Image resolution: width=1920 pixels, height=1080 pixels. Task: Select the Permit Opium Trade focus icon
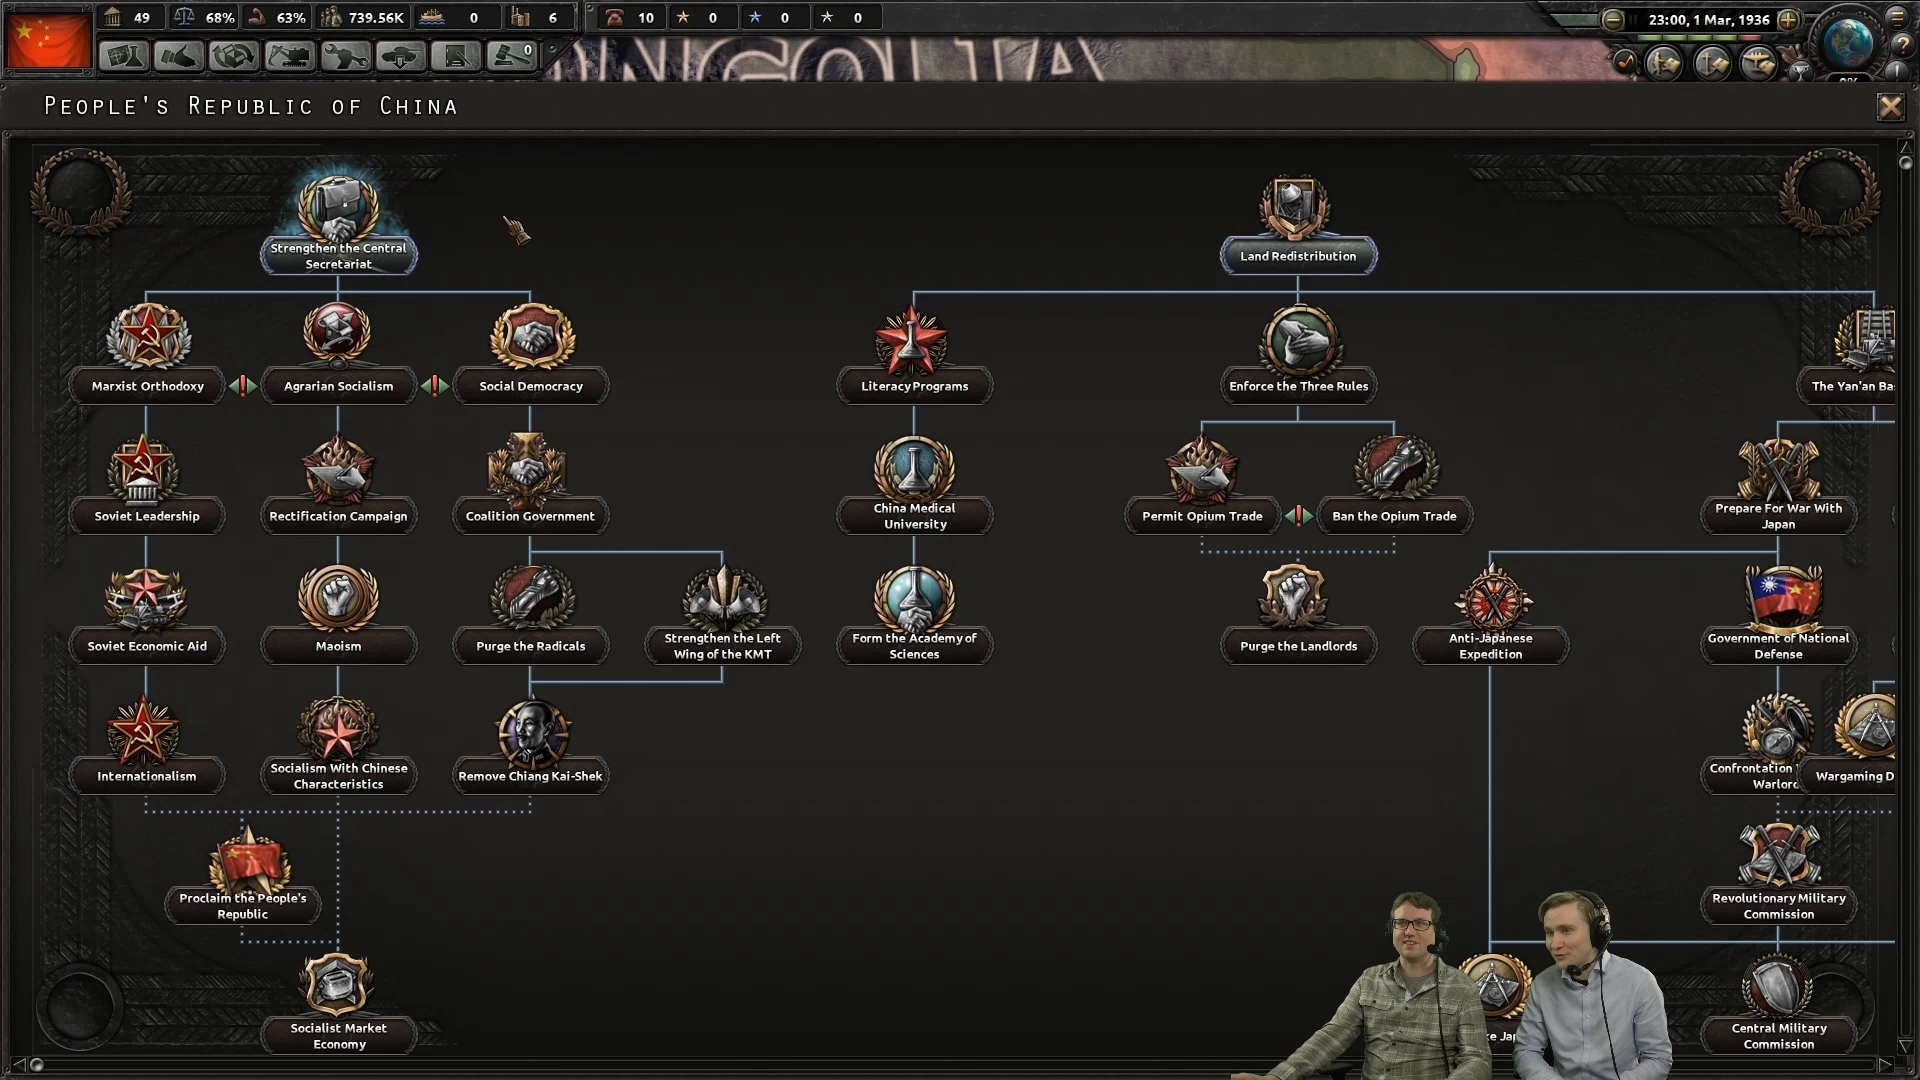pyautogui.click(x=1202, y=468)
